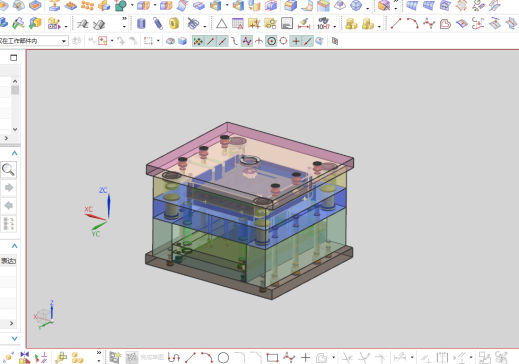Select the Circle tool in bottom sketch toolbar
Image resolution: width=519 pixels, height=364 pixels.
[223, 358]
